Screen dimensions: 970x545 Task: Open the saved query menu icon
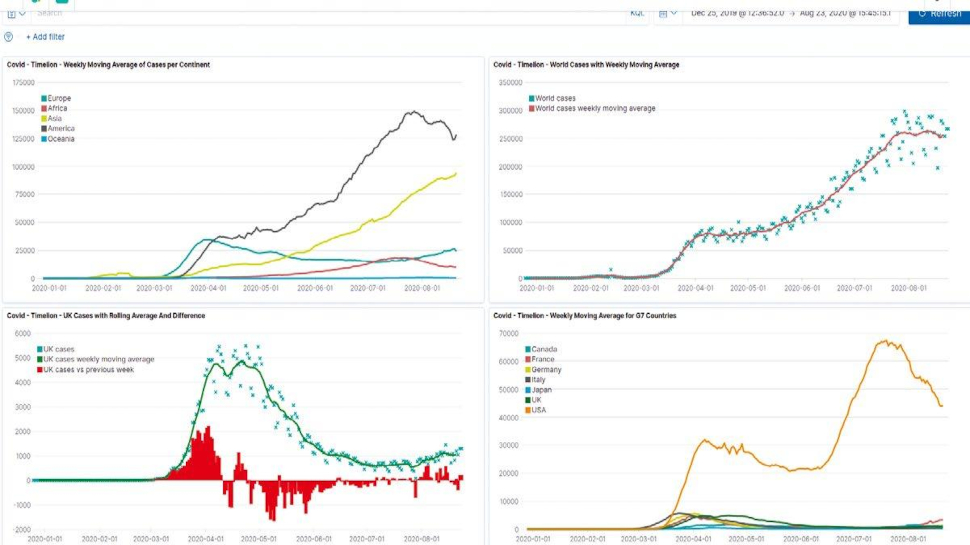(x=16, y=13)
